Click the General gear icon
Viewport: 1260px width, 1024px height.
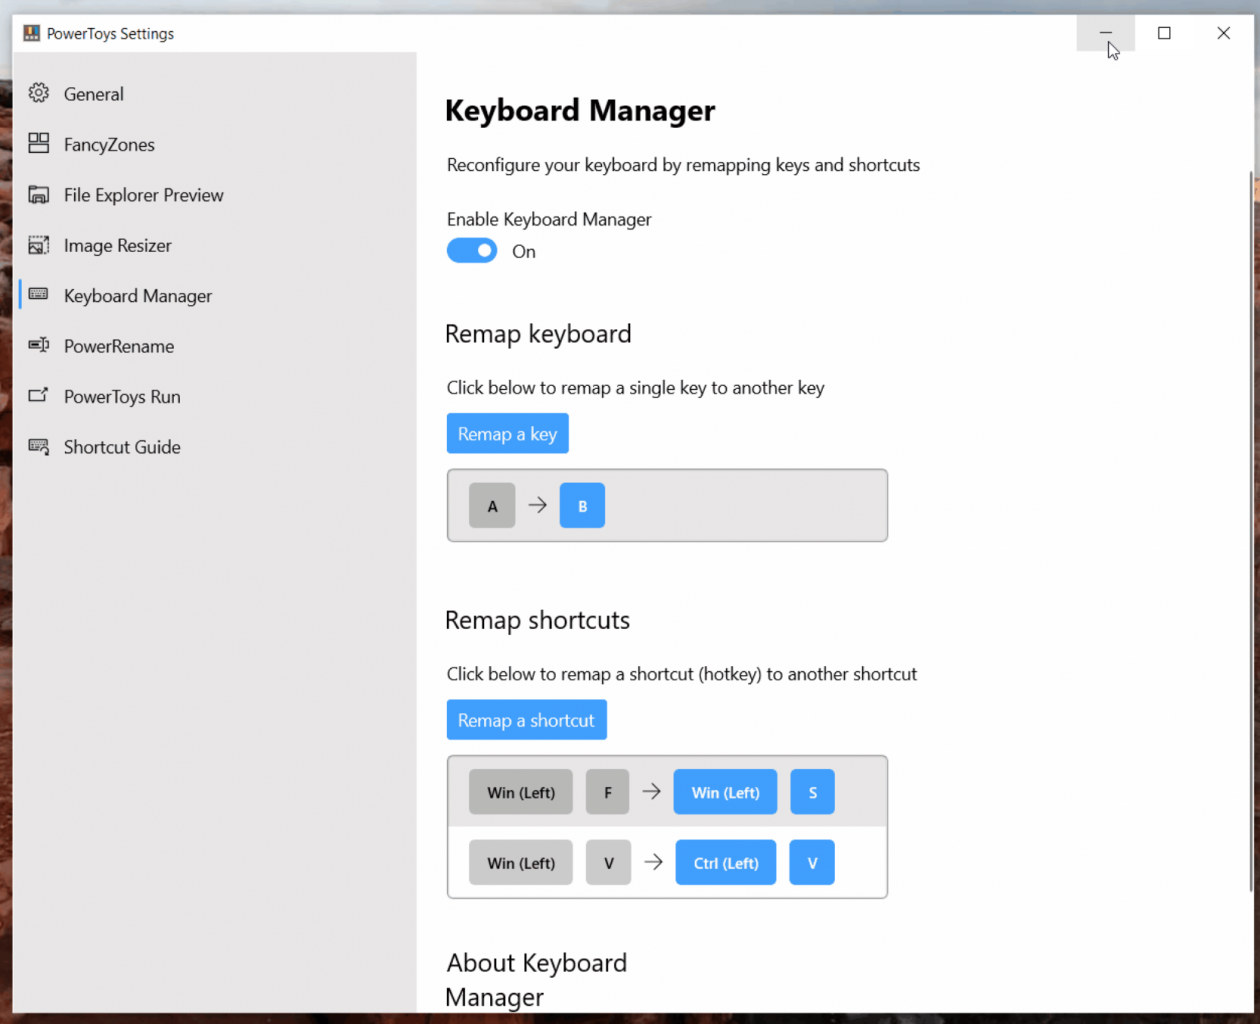click(38, 93)
